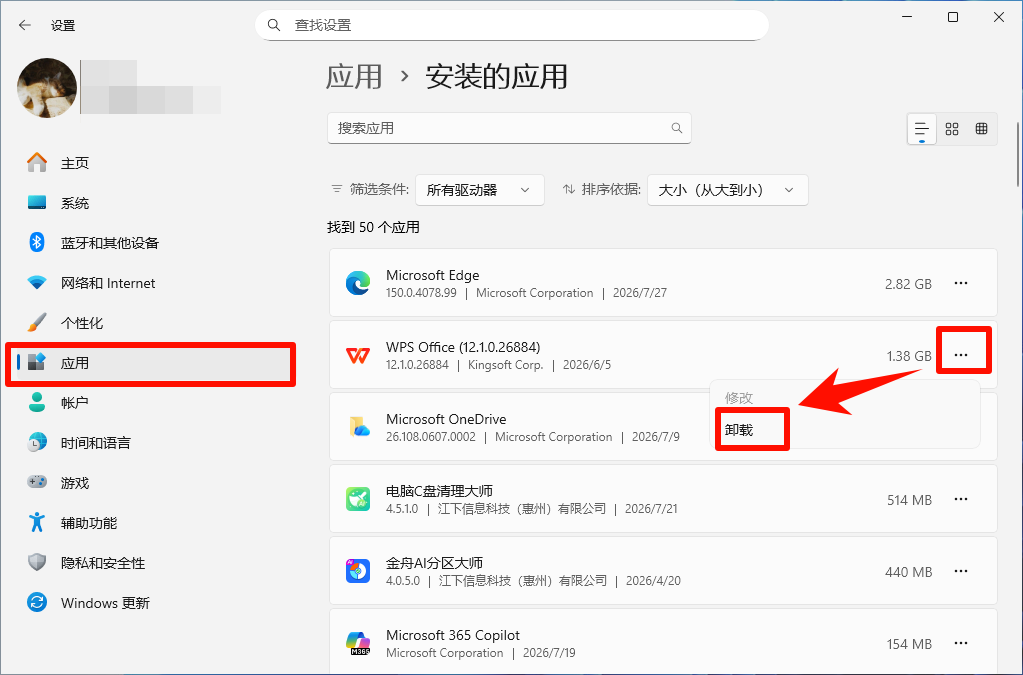Click the user profile avatar
The image size is (1023, 675).
click(47, 88)
